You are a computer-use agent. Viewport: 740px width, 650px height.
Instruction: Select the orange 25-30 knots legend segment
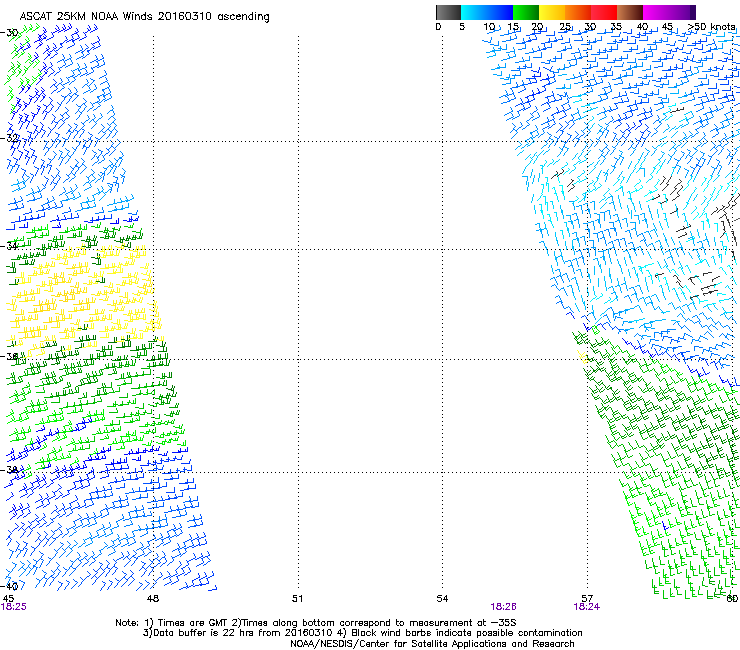[x=578, y=12]
